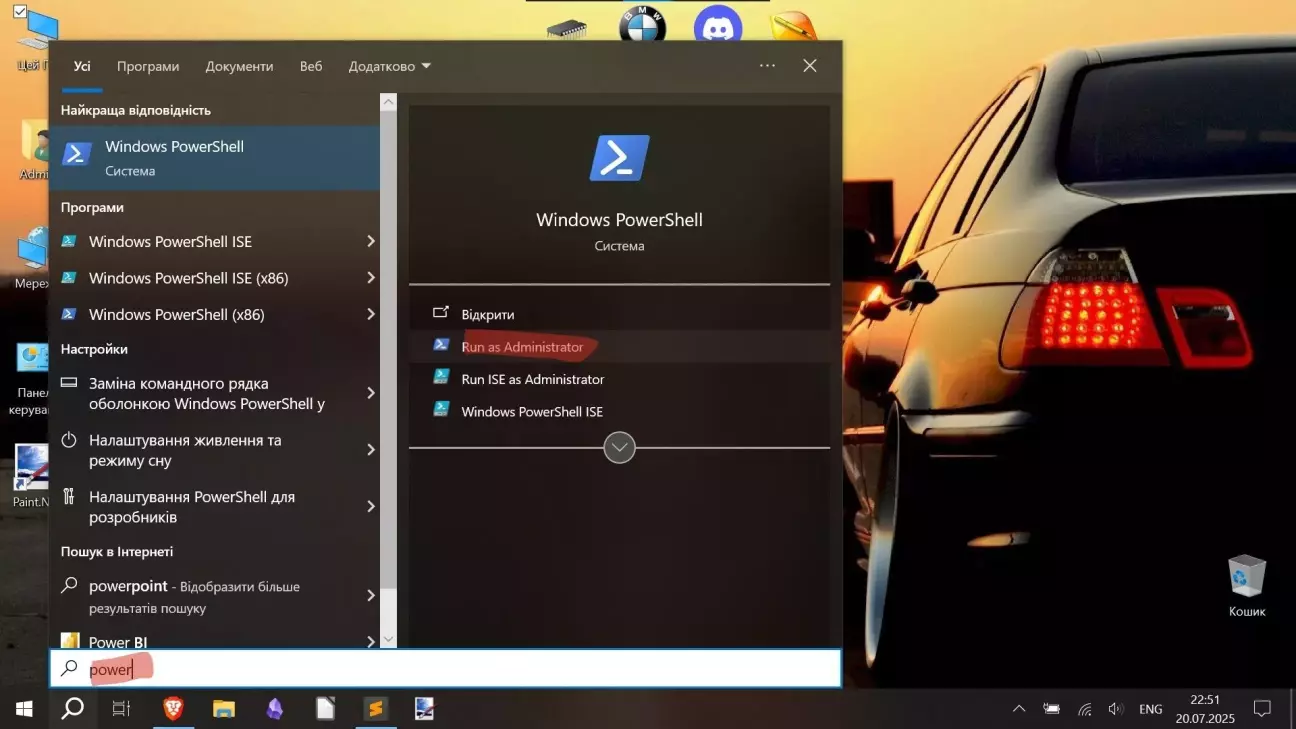The image size is (1296, 729).
Task: Expand arrow for 'Налаштування живлення' setting
Action: pos(370,450)
